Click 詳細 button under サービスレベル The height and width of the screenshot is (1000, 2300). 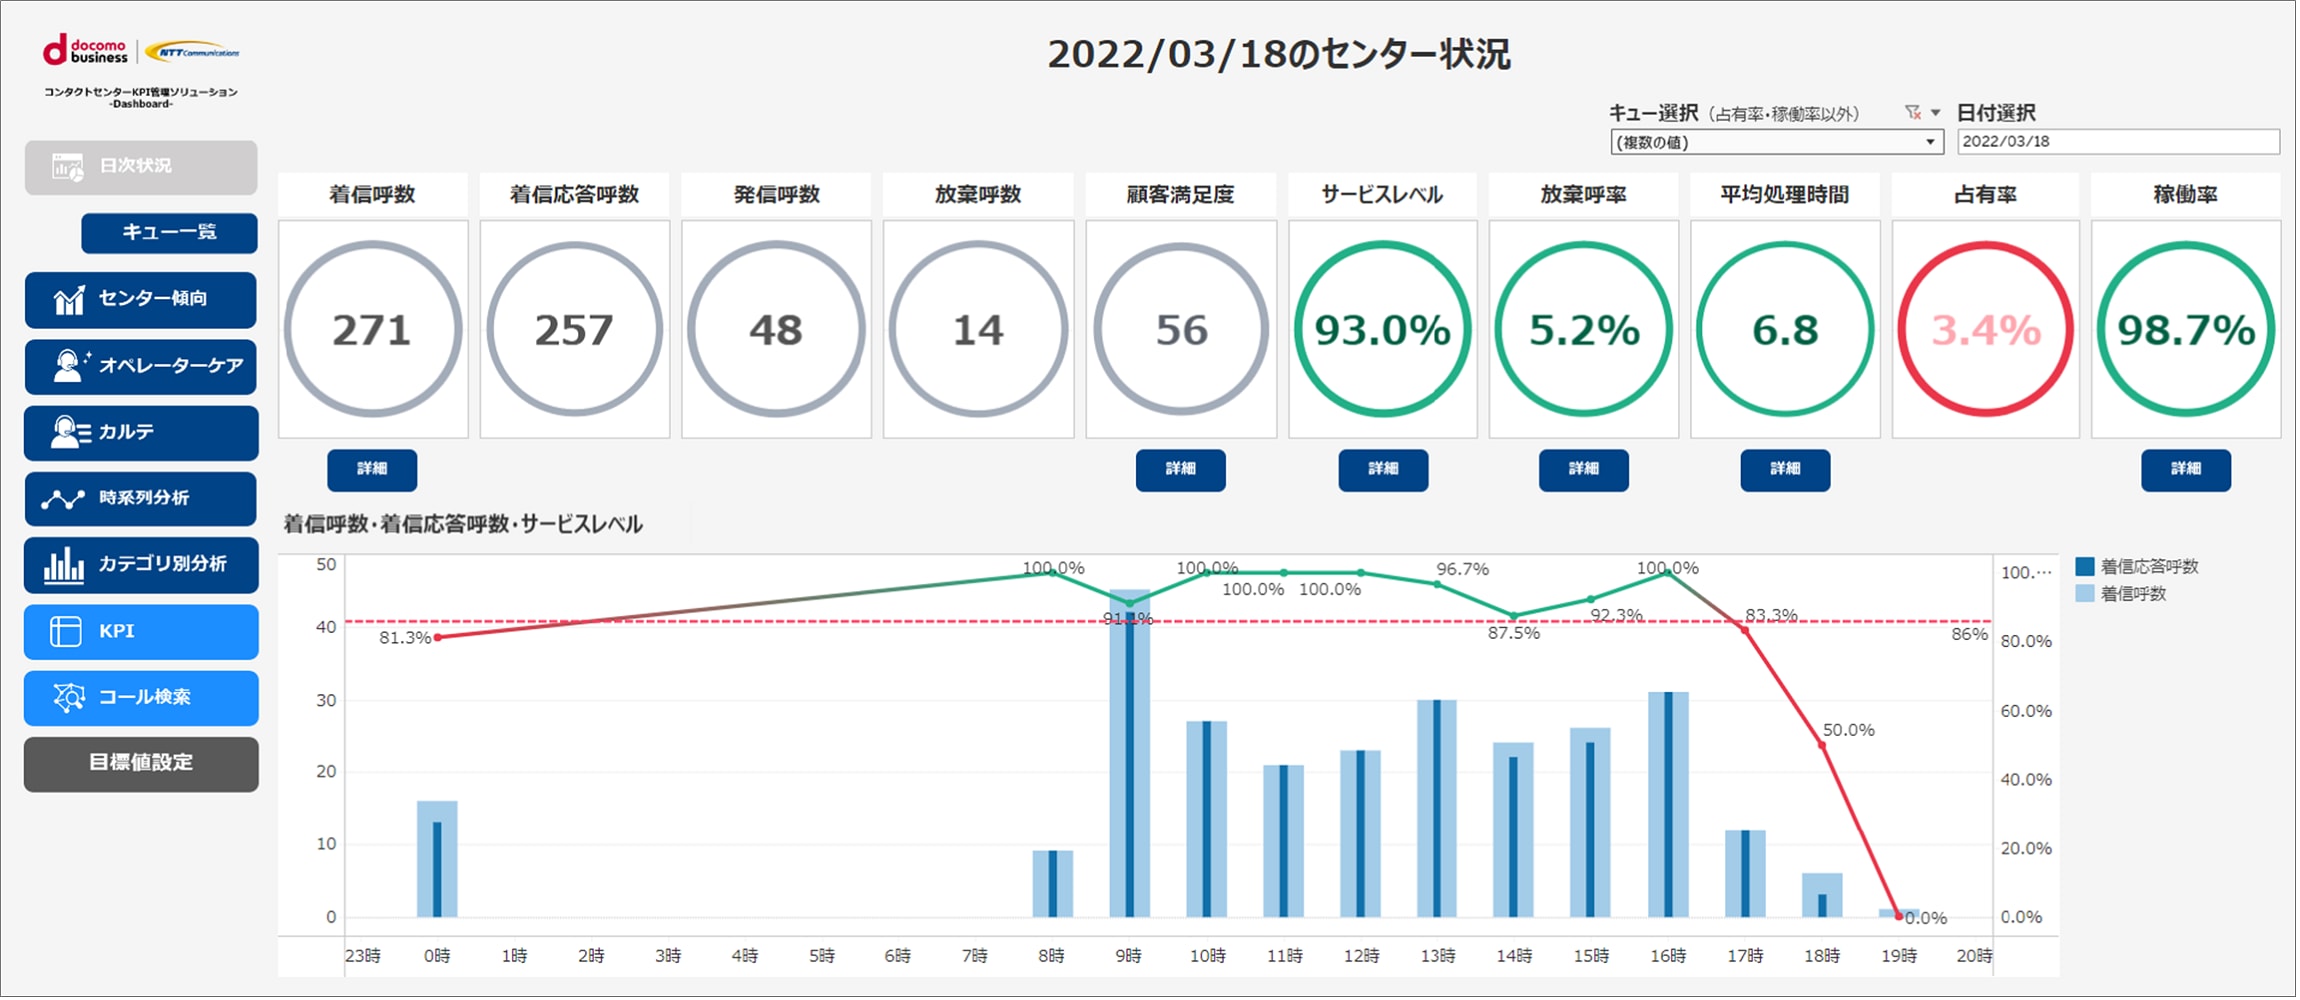(x=1383, y=470)
